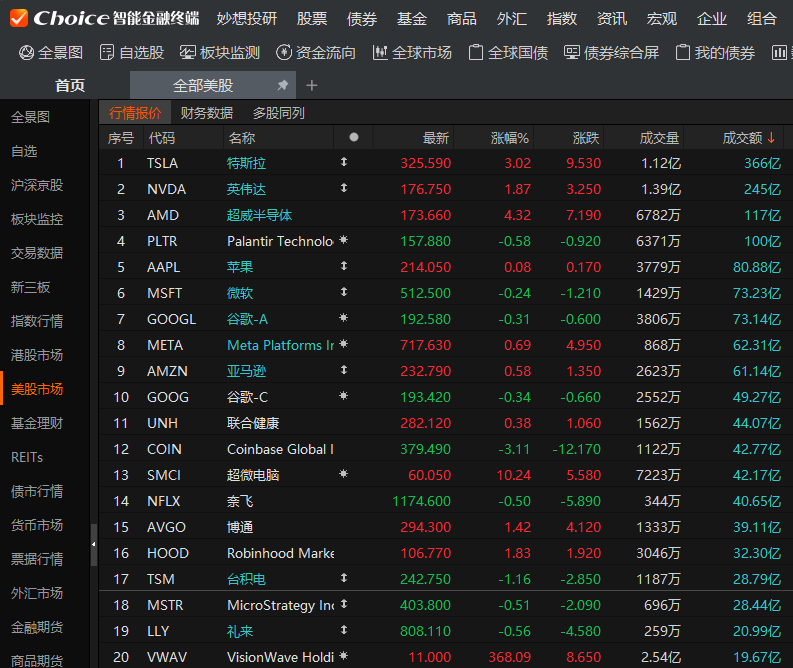
Task: Switch to 财务数据 tab
Action: (207, 113)
